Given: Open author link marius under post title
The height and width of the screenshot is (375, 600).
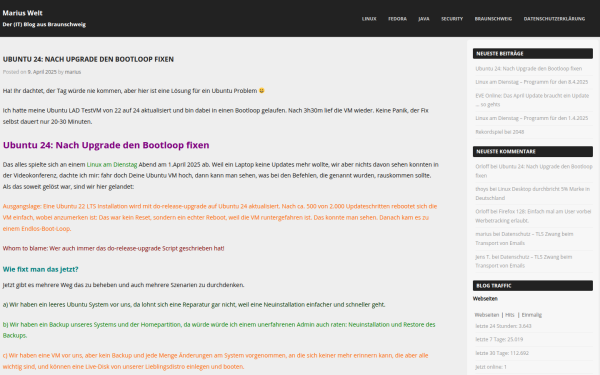Looking at the screenshot, I should point(73,72).
